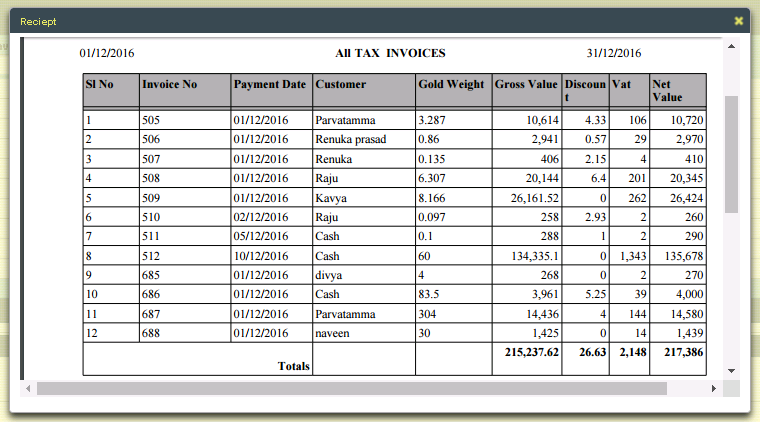Click the Gross Value column header
This screenshot has height=422, width=760.
click(526, 85)
